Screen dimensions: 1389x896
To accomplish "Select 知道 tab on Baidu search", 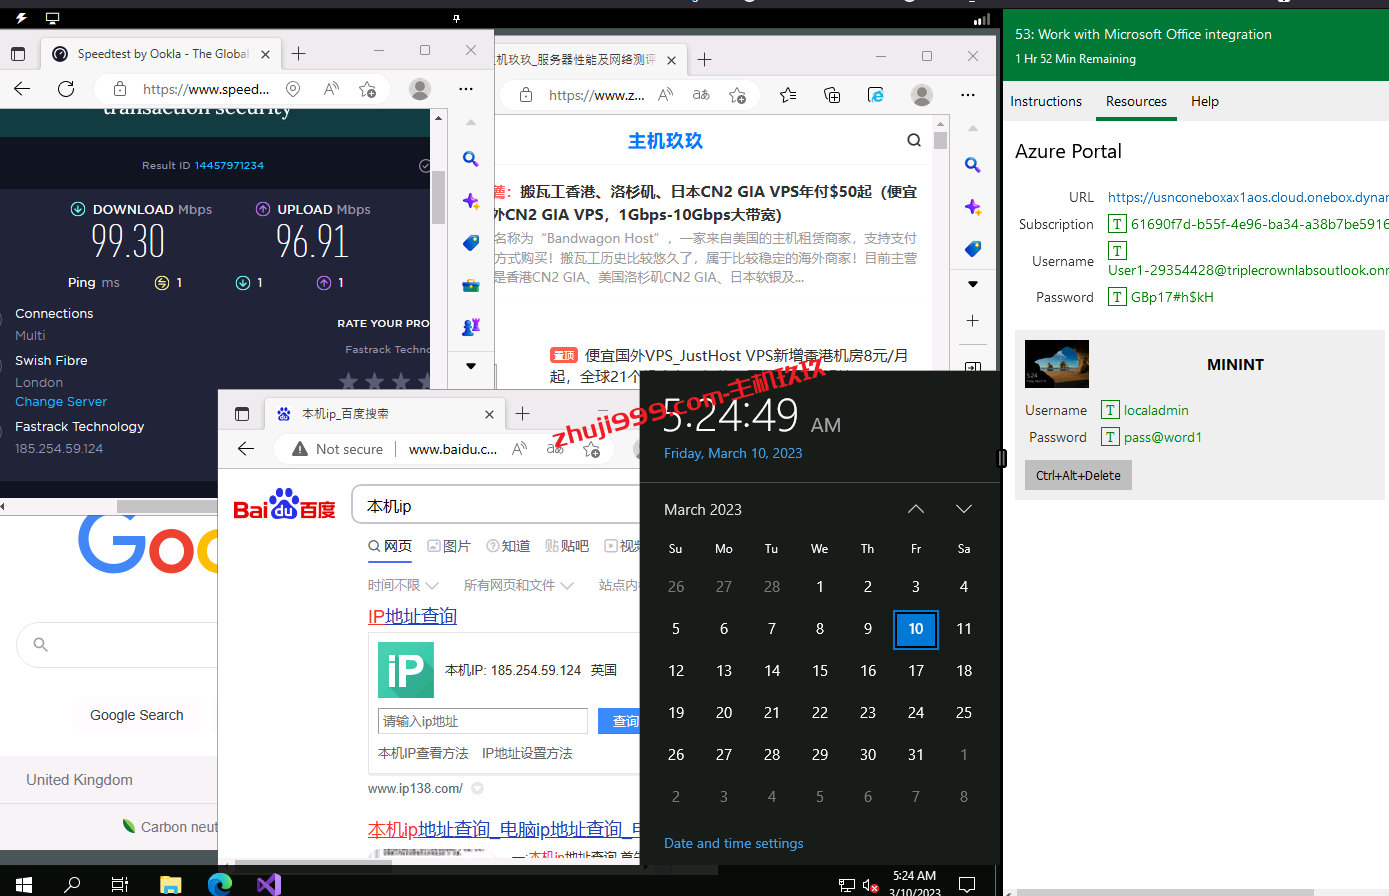I will click(x=508, y=546).
